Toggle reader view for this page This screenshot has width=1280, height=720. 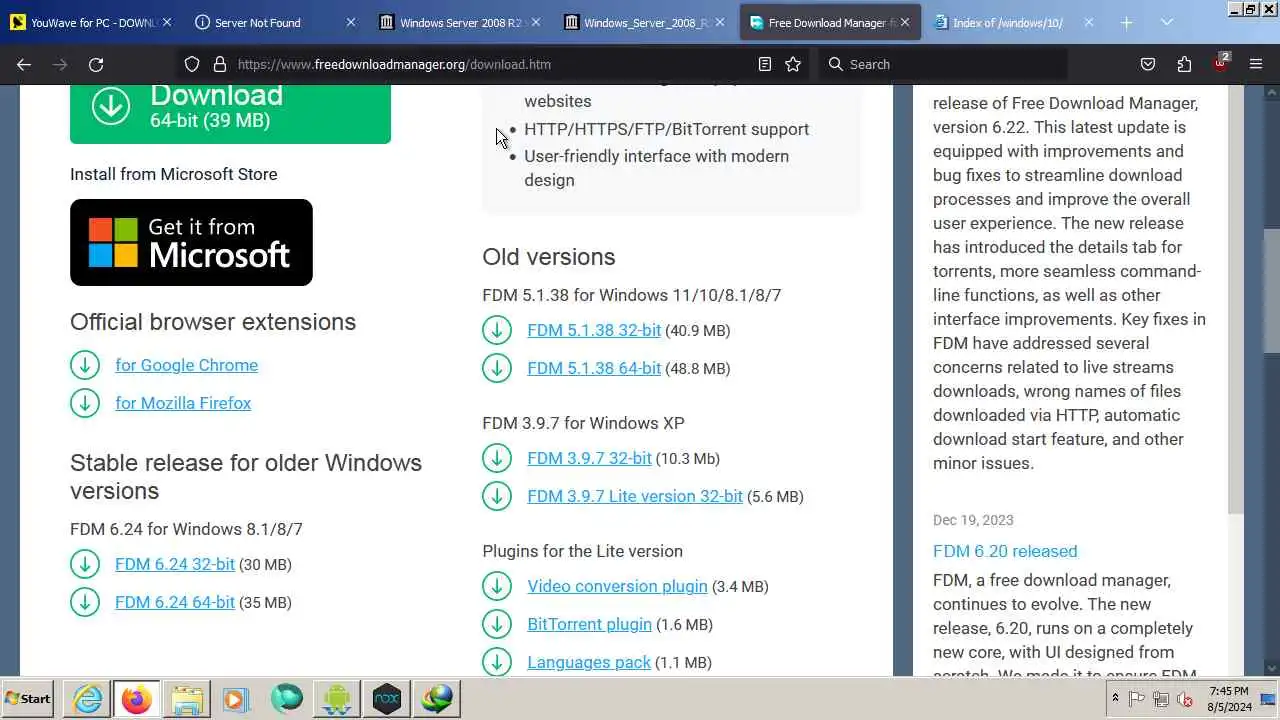pyautogui.click(x=765, y=64)
